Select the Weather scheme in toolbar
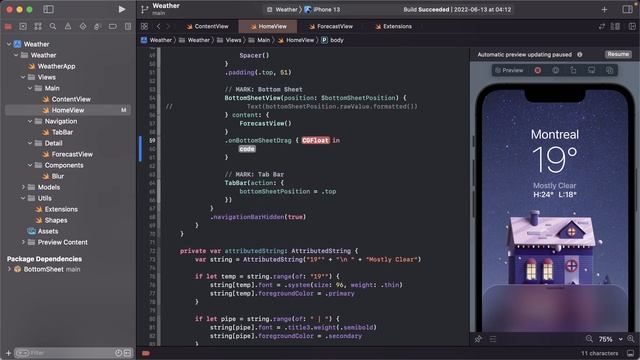This screenshot has height=360, width=640. click(282, 9)
